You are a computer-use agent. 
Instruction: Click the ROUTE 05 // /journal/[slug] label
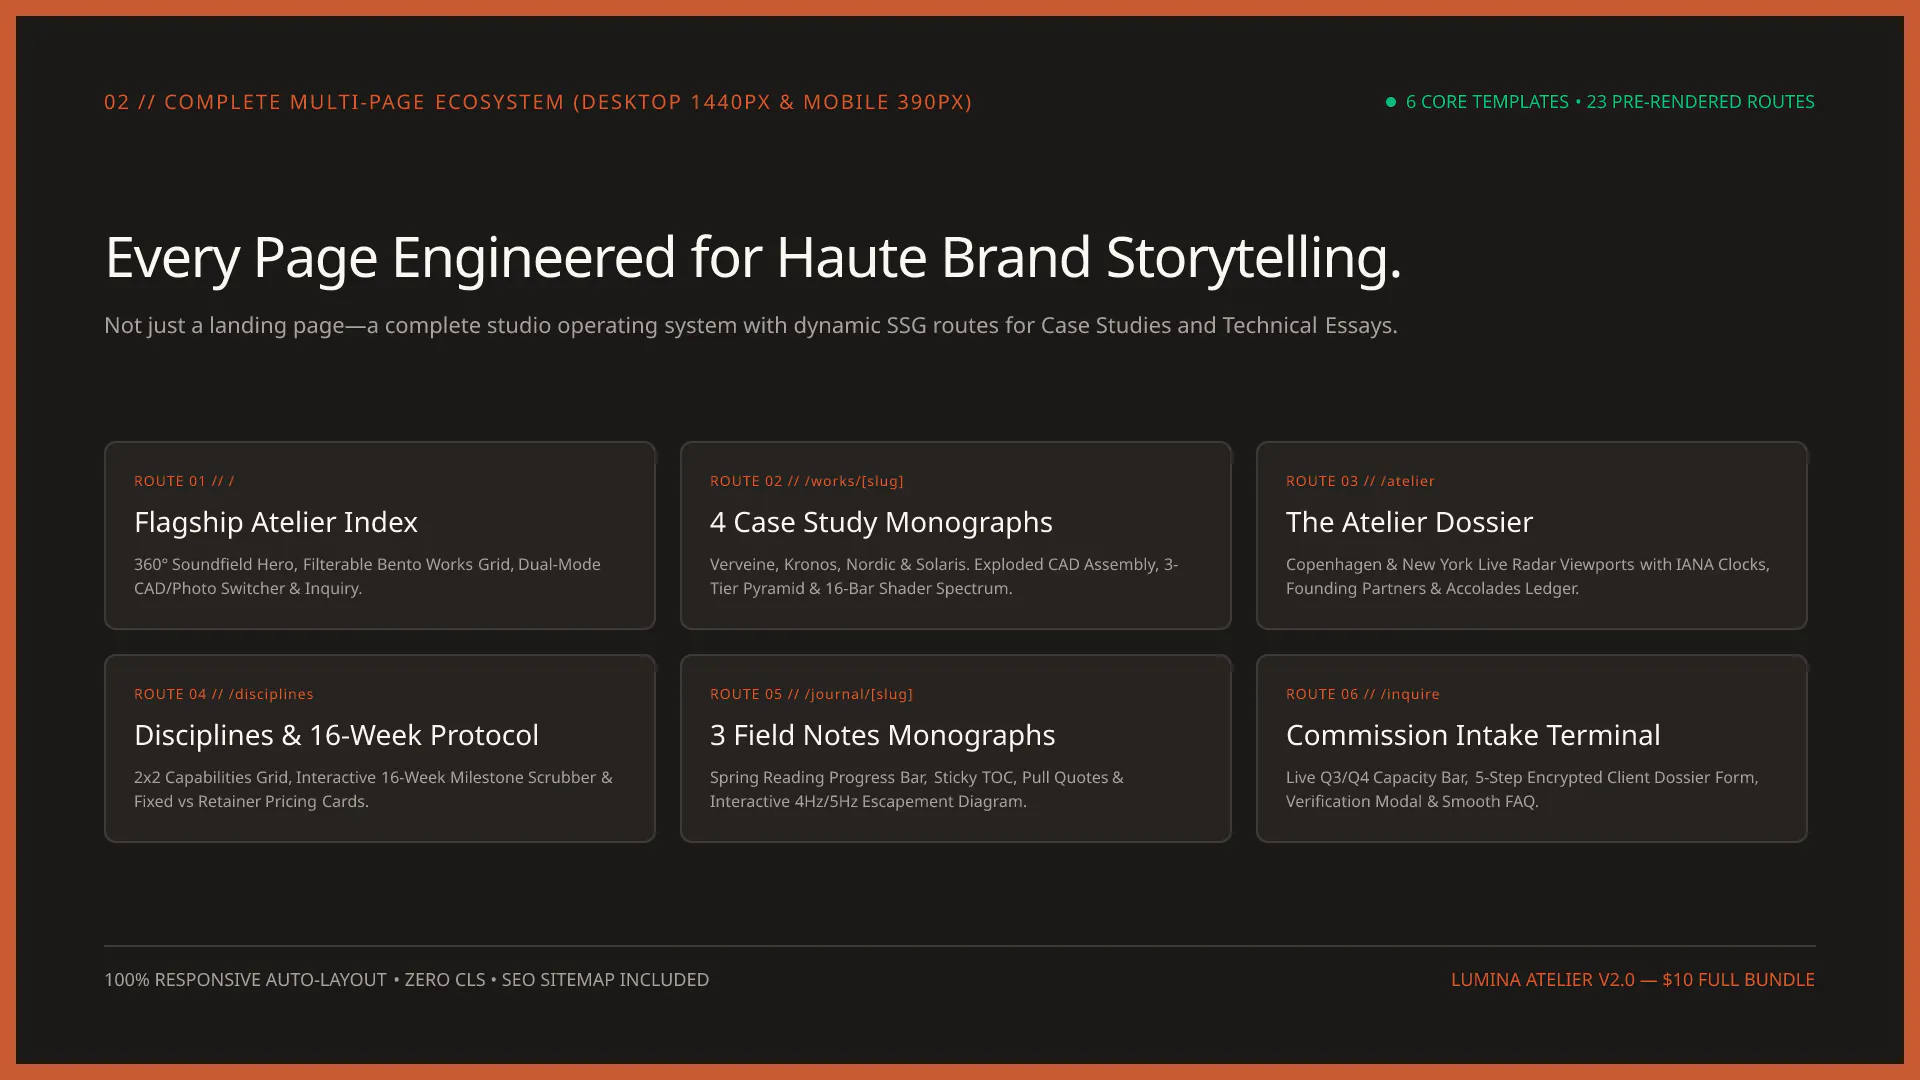(x=811, y=694)
